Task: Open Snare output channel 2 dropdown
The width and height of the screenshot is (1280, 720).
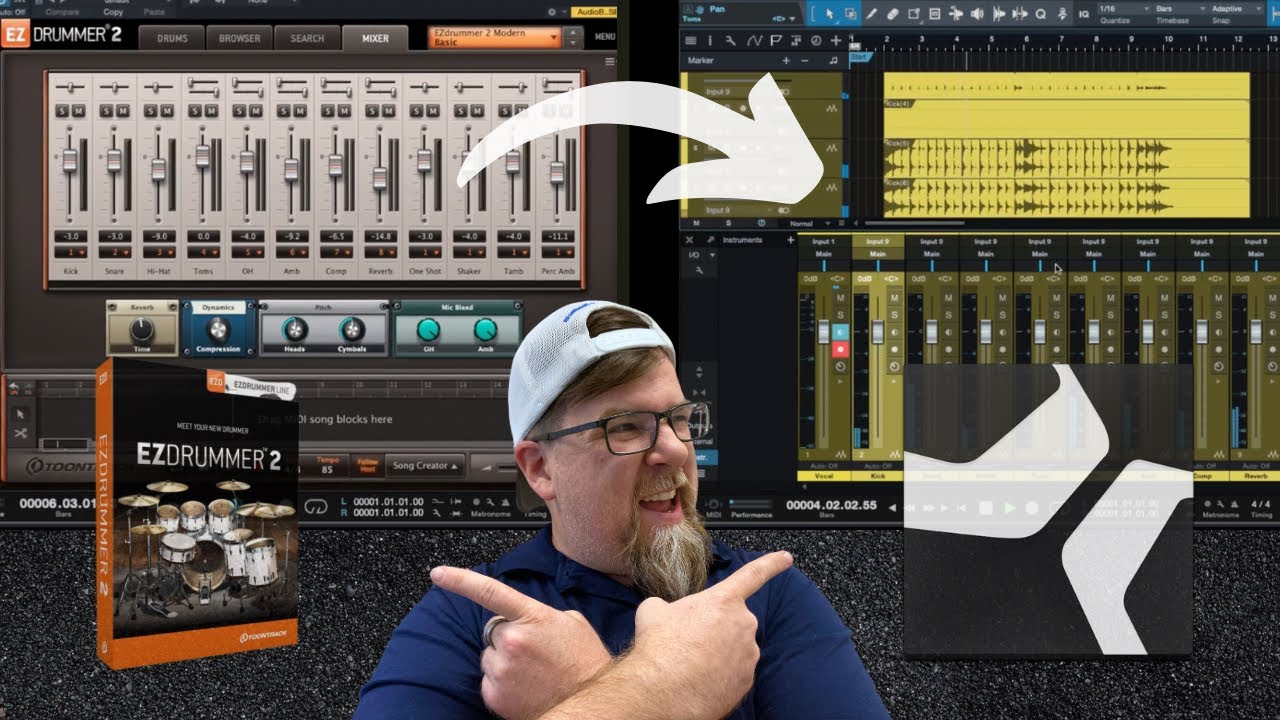Action: point(114,252)
